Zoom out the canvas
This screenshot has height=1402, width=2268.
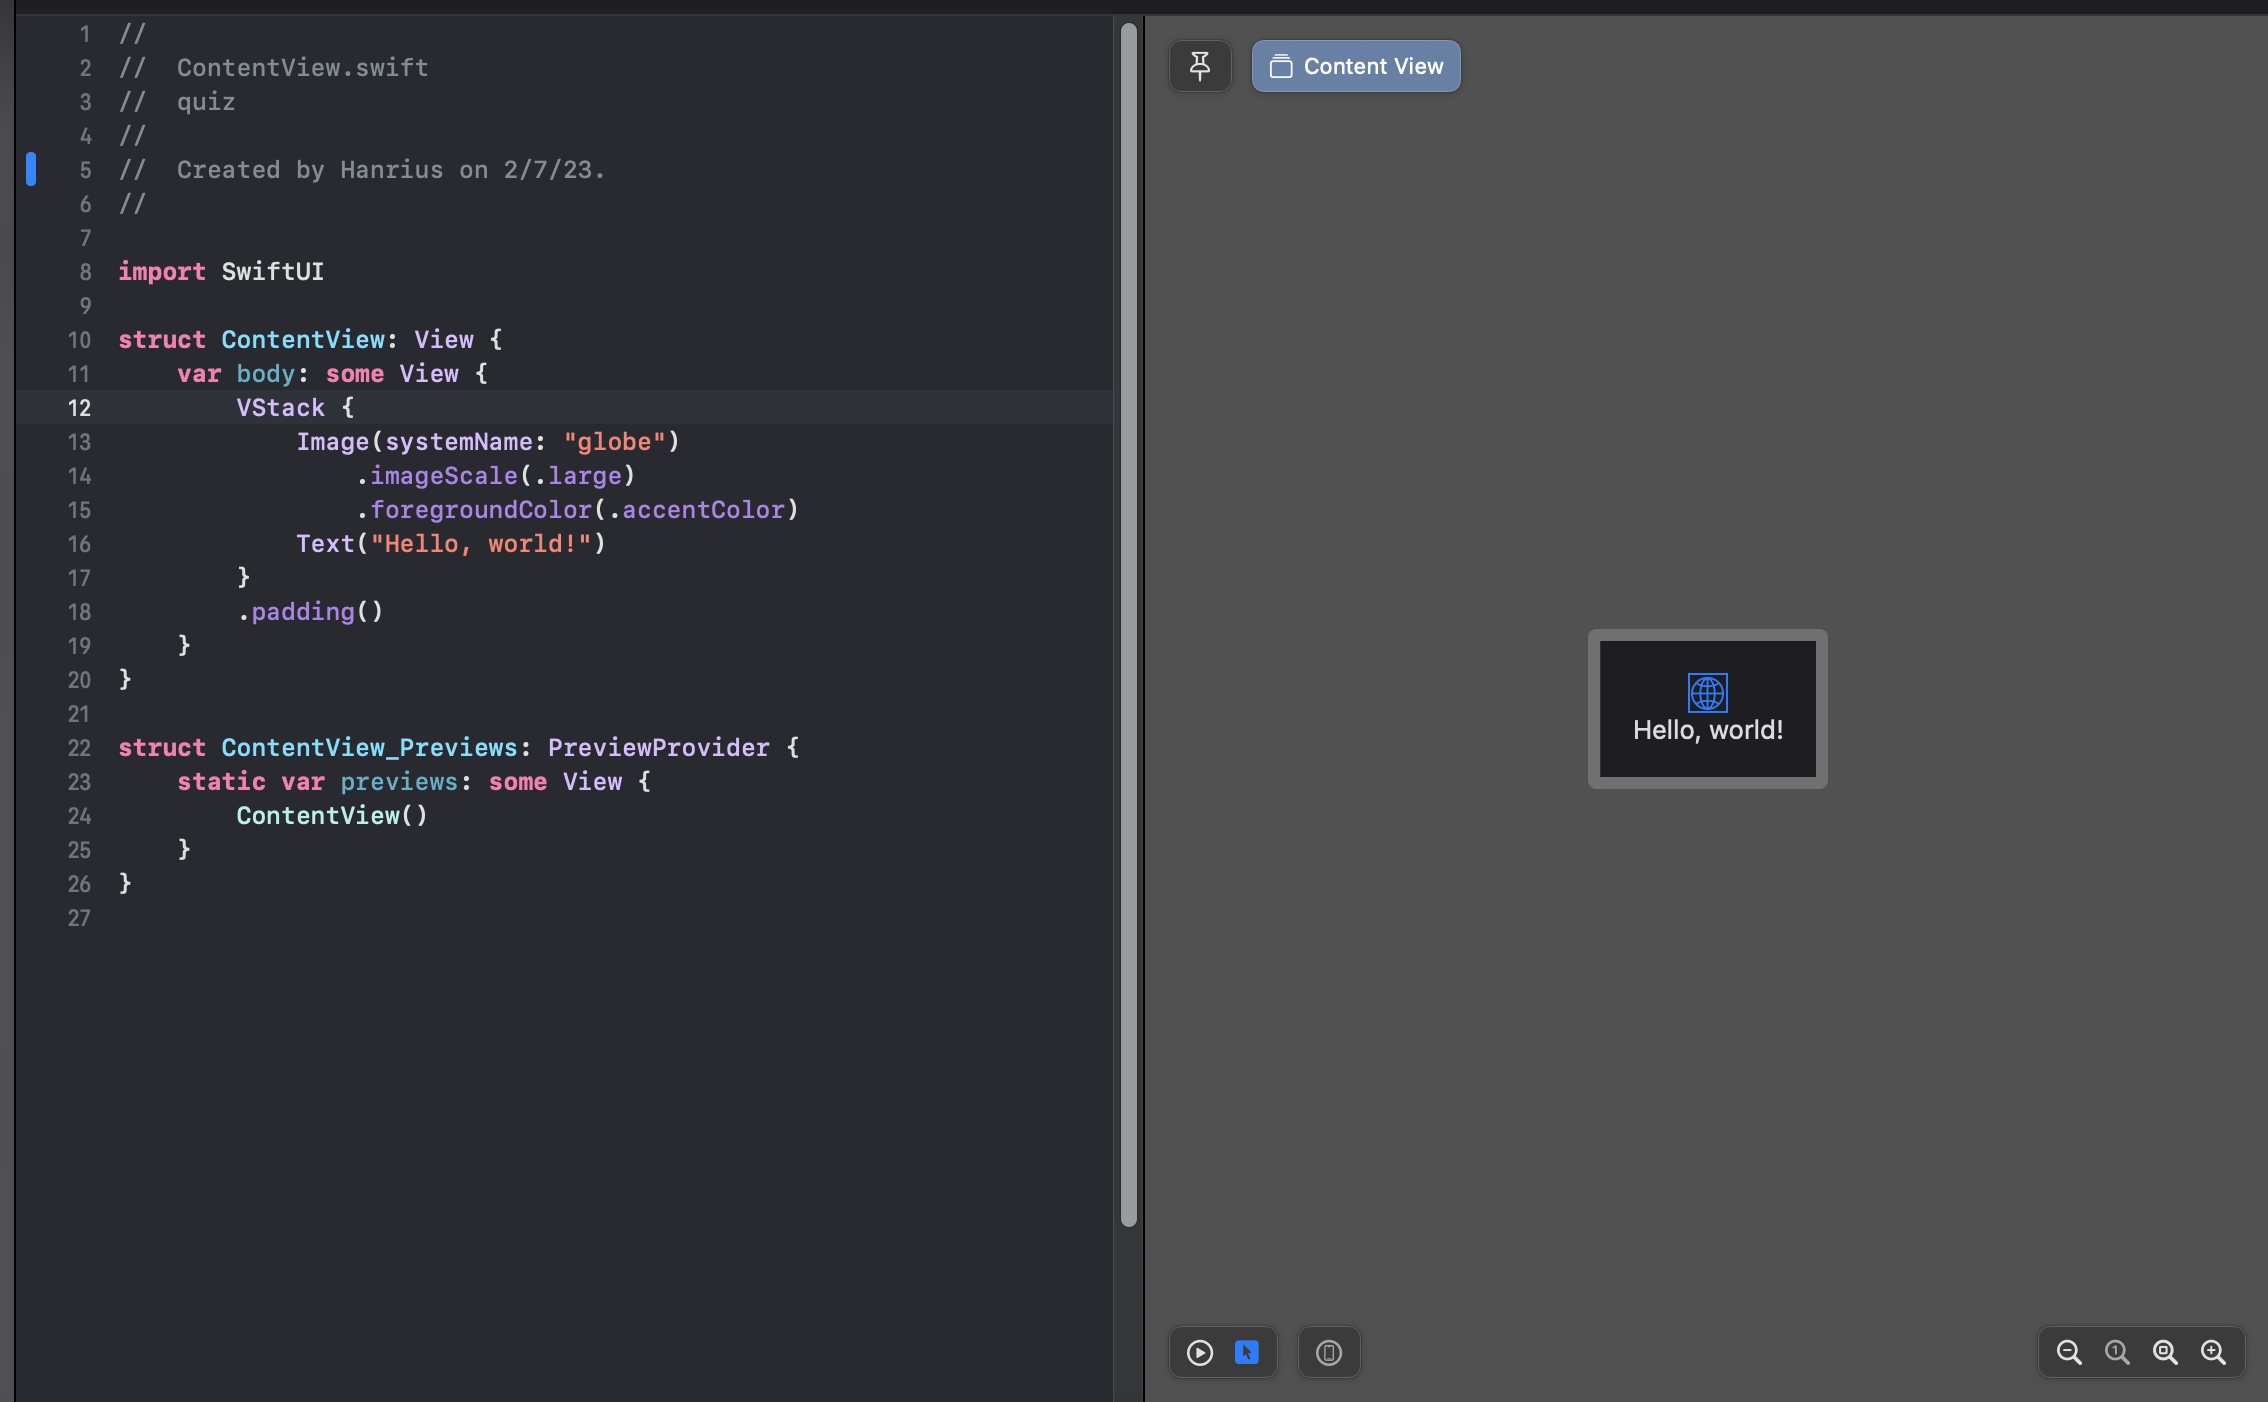pyautogui.click(x=2069, y=1353)
